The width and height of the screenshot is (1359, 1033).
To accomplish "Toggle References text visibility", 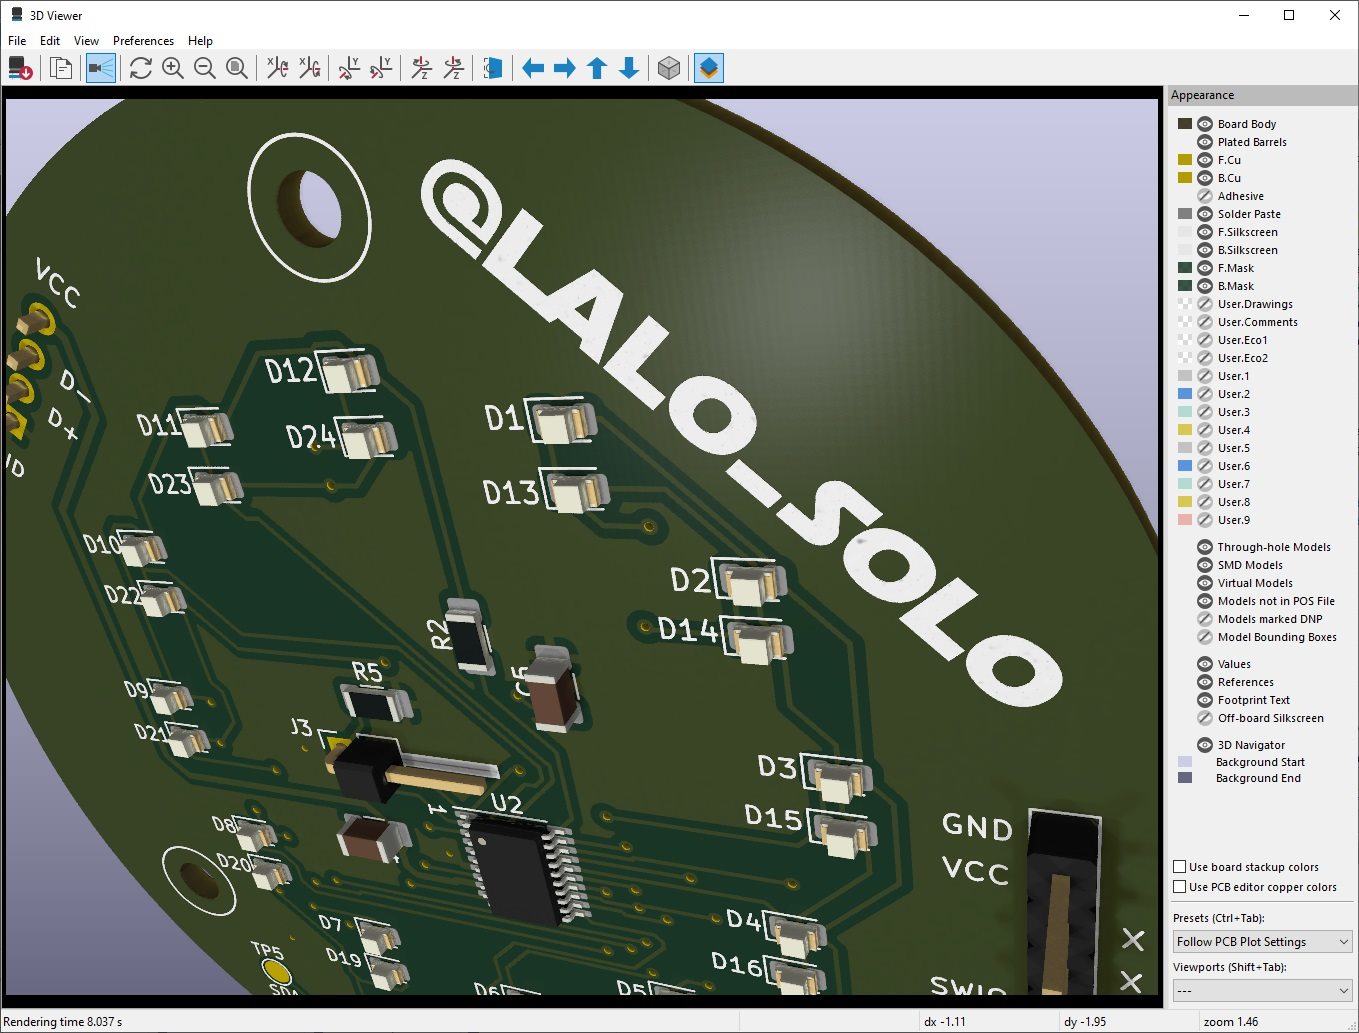I will [1205, 682].
